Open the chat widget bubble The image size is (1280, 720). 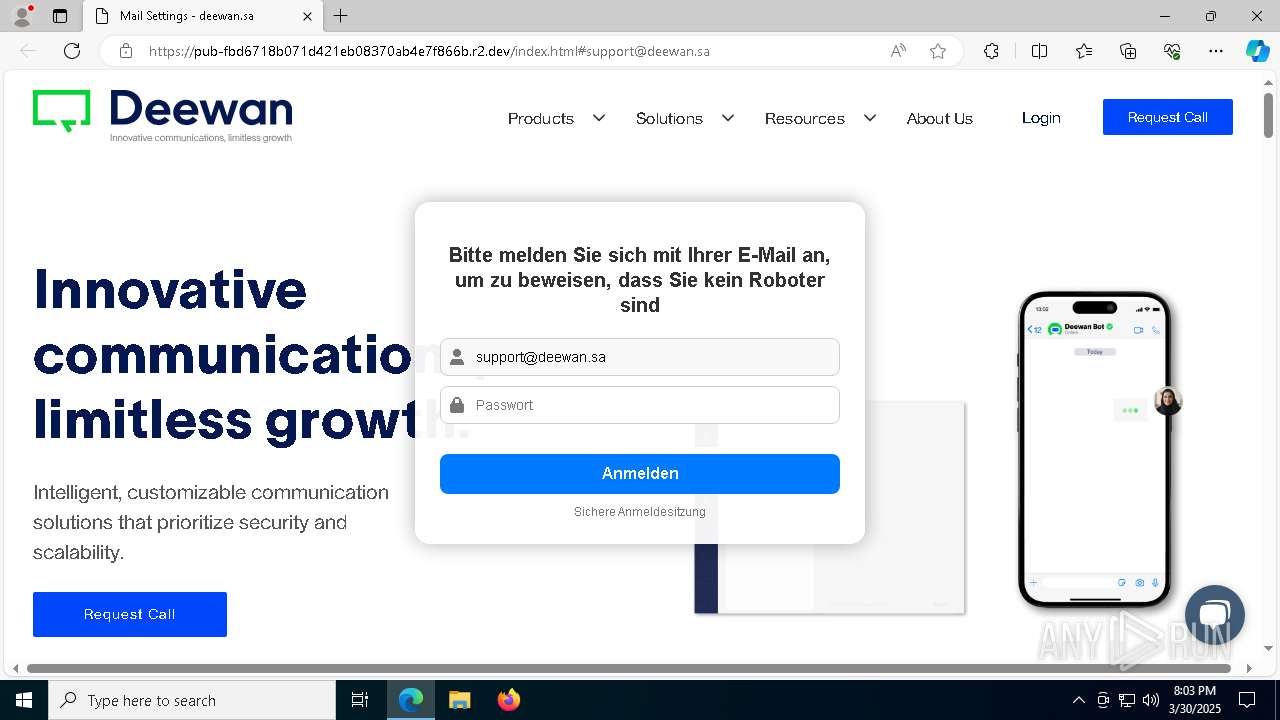point(1214,615)
